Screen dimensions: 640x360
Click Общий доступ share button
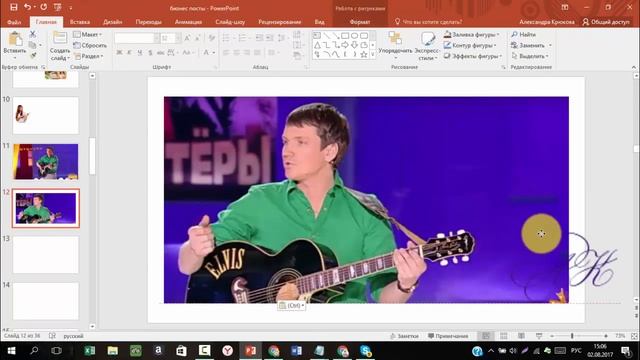606,22
